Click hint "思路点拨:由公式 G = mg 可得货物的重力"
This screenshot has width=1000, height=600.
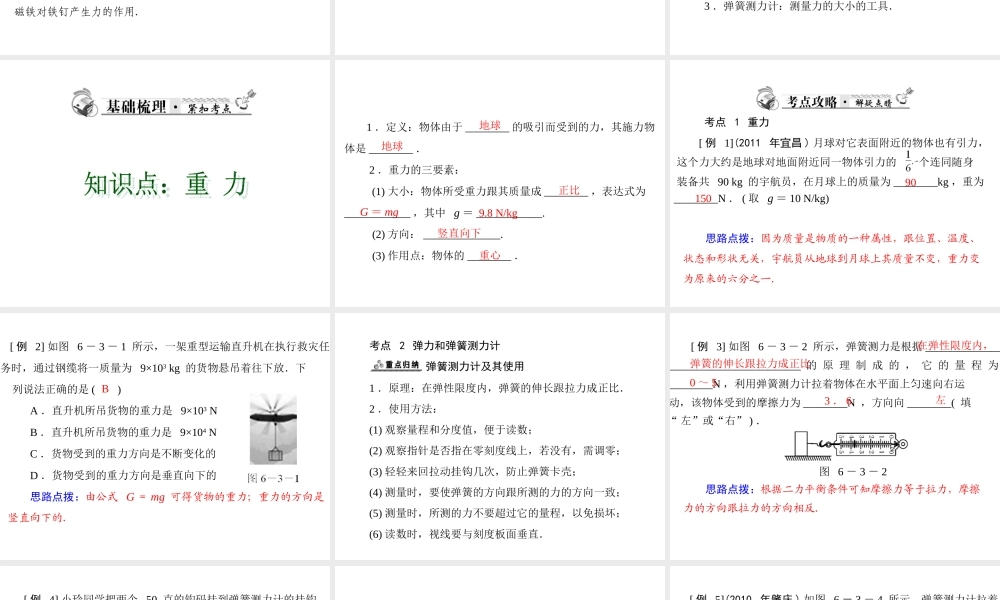(177, 496)
